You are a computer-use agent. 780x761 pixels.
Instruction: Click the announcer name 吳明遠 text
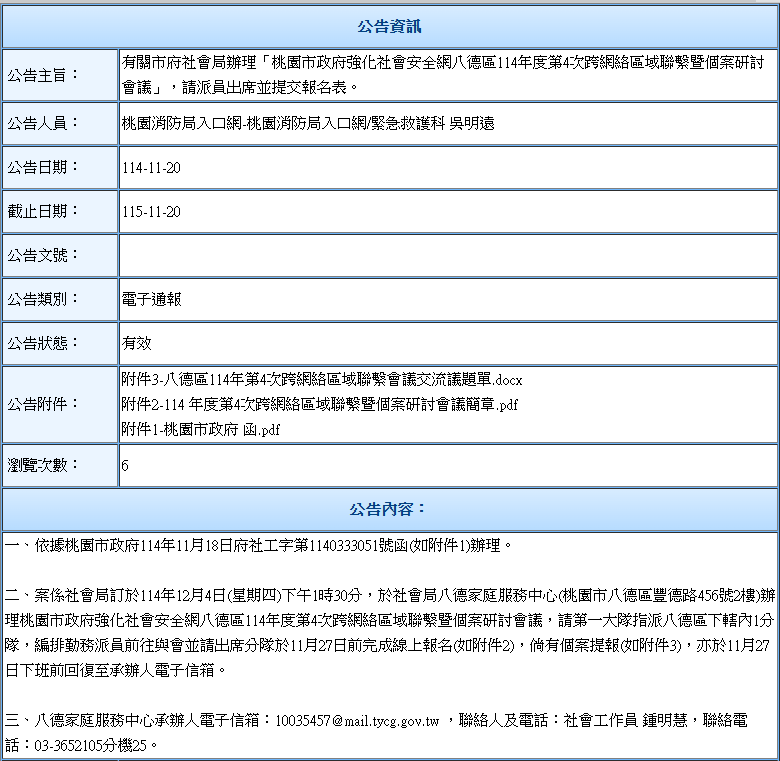click(472, 124)
